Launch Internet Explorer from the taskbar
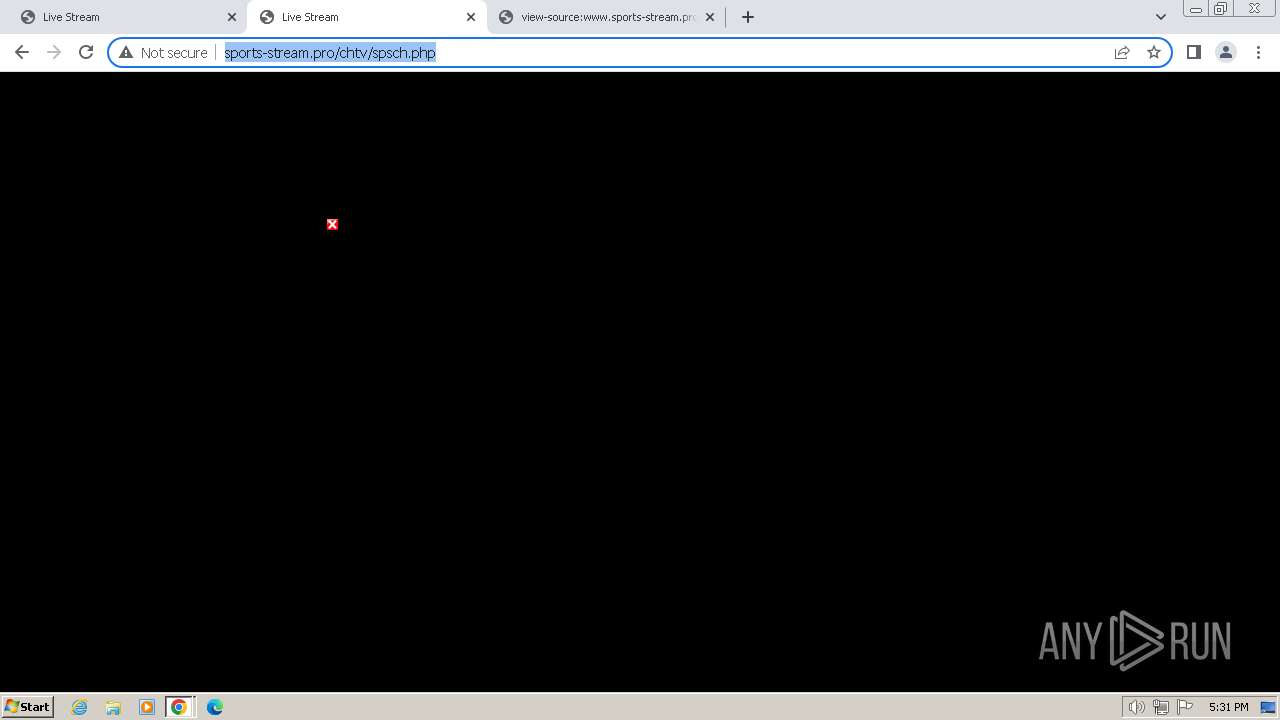 80,707
